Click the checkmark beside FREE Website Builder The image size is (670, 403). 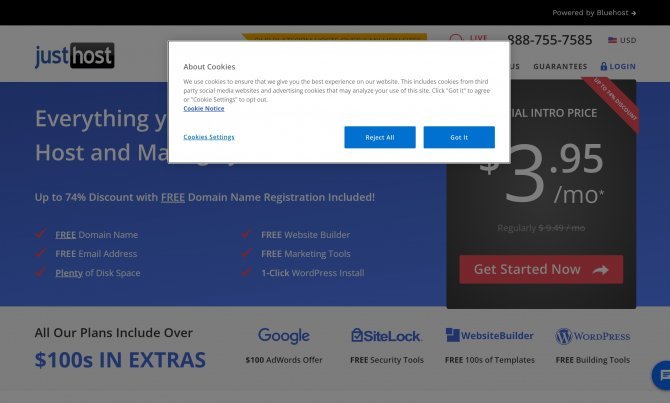pos(246,233)
